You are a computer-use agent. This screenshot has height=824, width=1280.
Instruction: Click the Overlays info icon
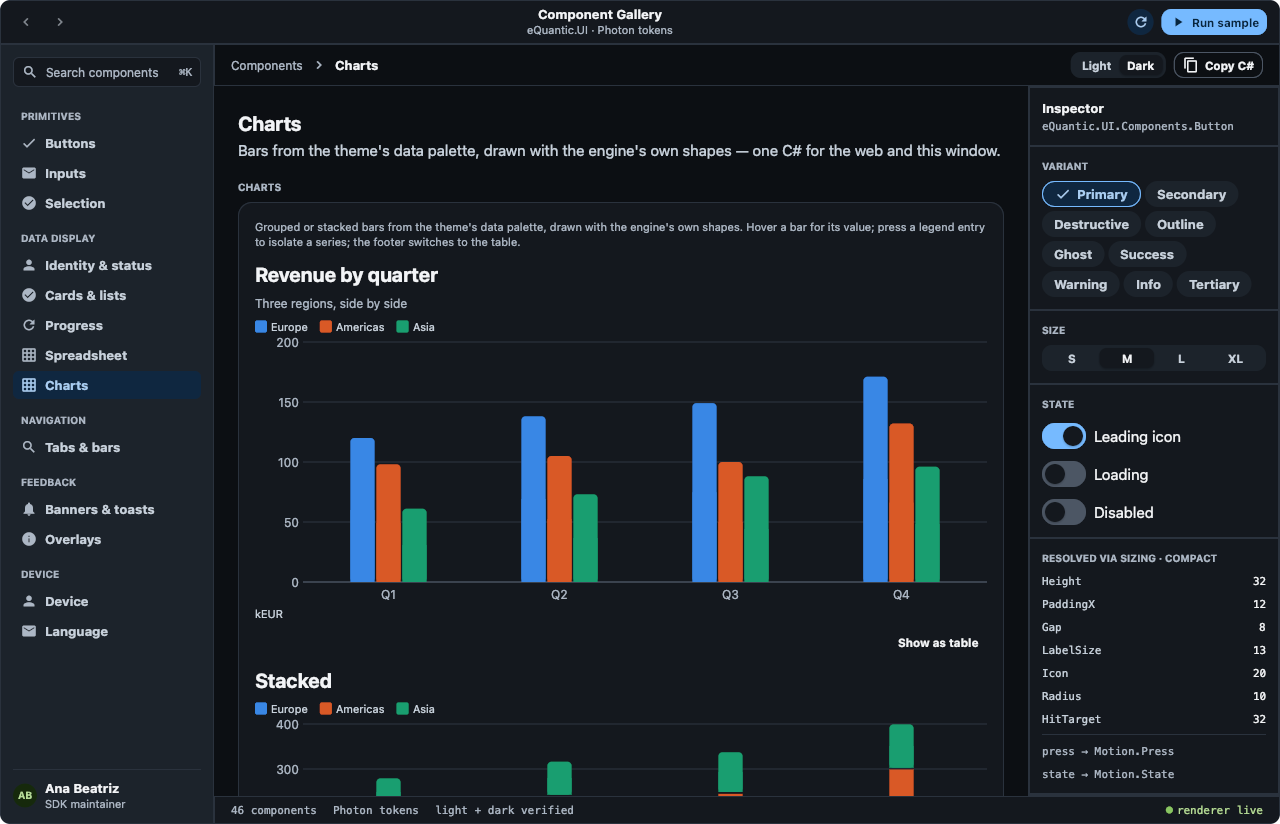29,539
